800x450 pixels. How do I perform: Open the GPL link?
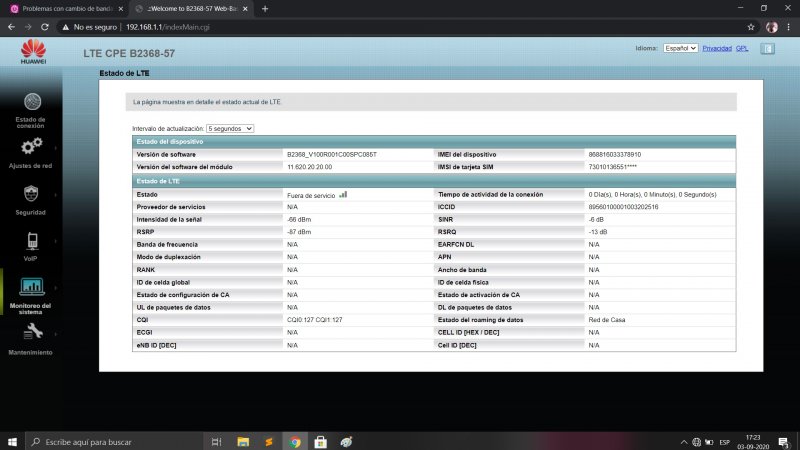(x=742, y=48)
